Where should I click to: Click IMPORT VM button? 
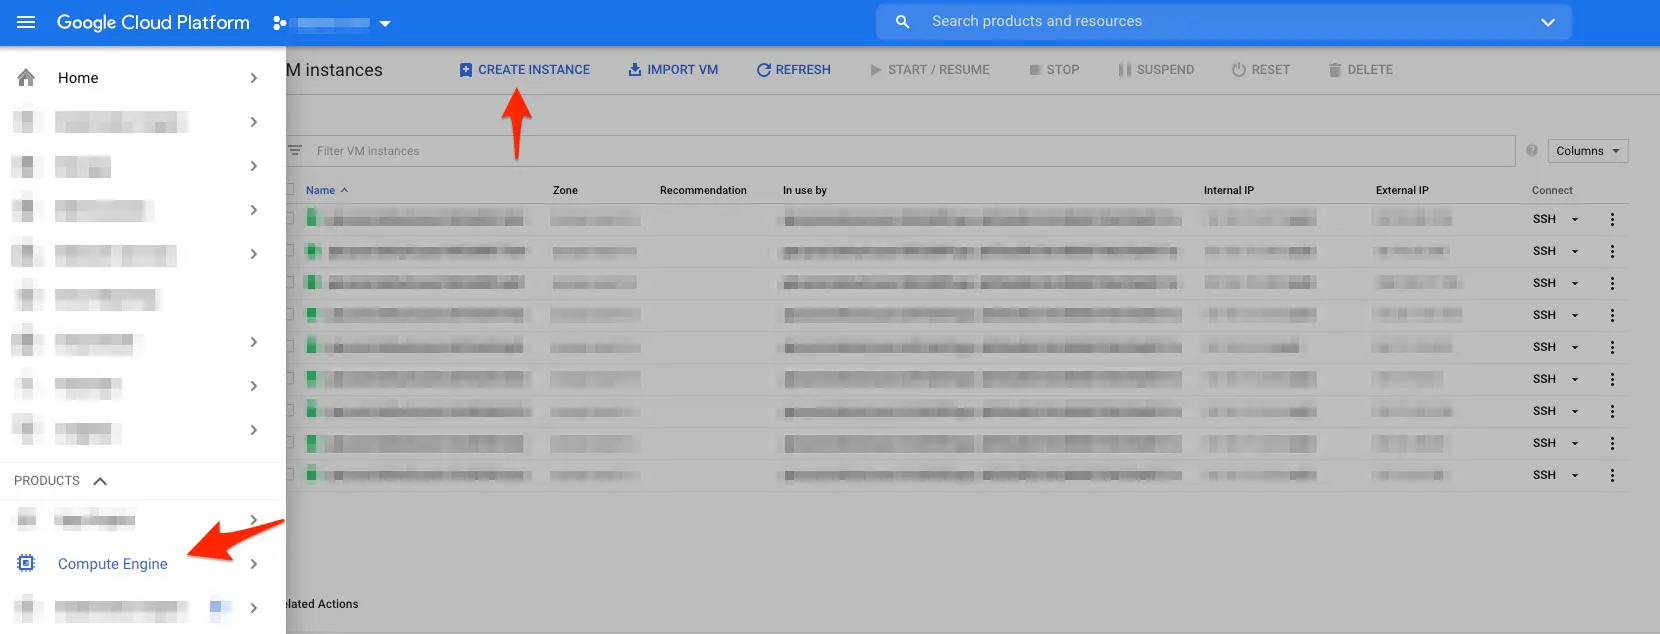673,70
